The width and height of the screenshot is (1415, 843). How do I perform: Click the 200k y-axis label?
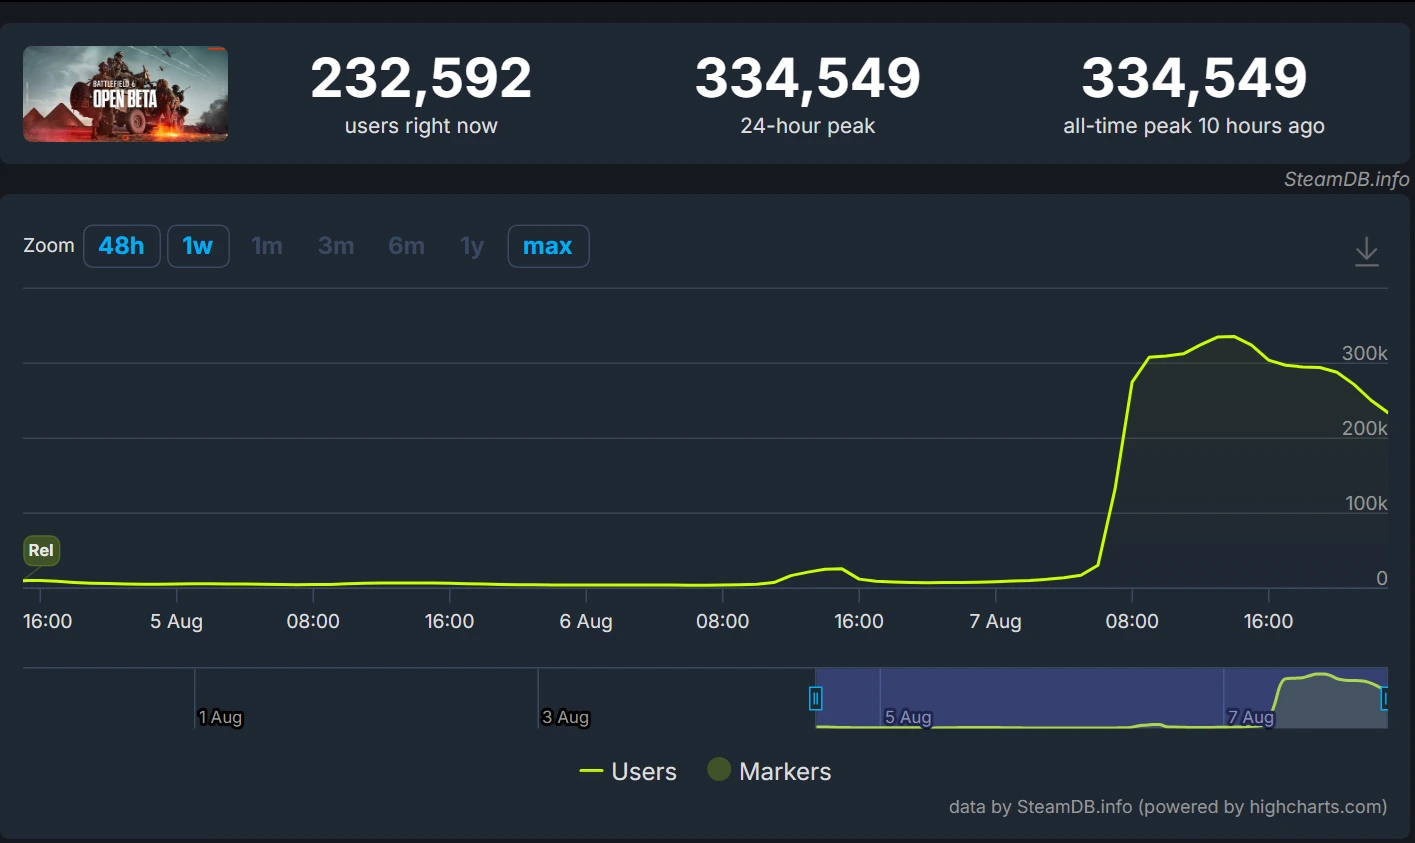[x=1365, y=428]
